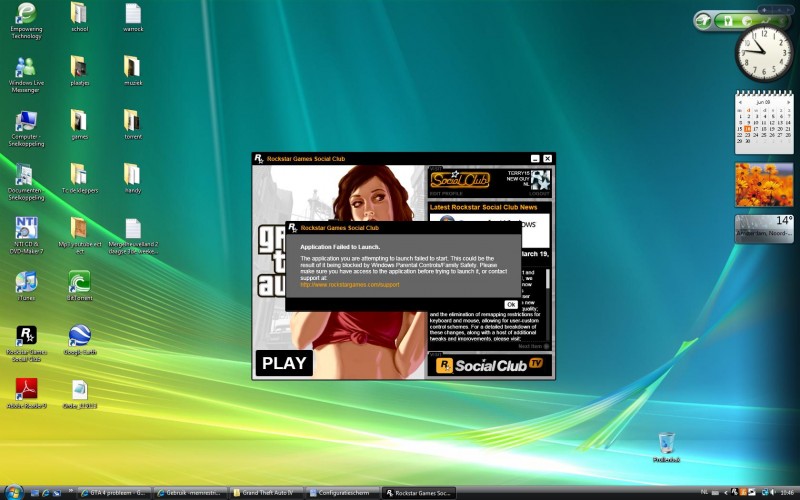
Task: Open the 'Tc de kleppers' folder
Action: [79, 179]
